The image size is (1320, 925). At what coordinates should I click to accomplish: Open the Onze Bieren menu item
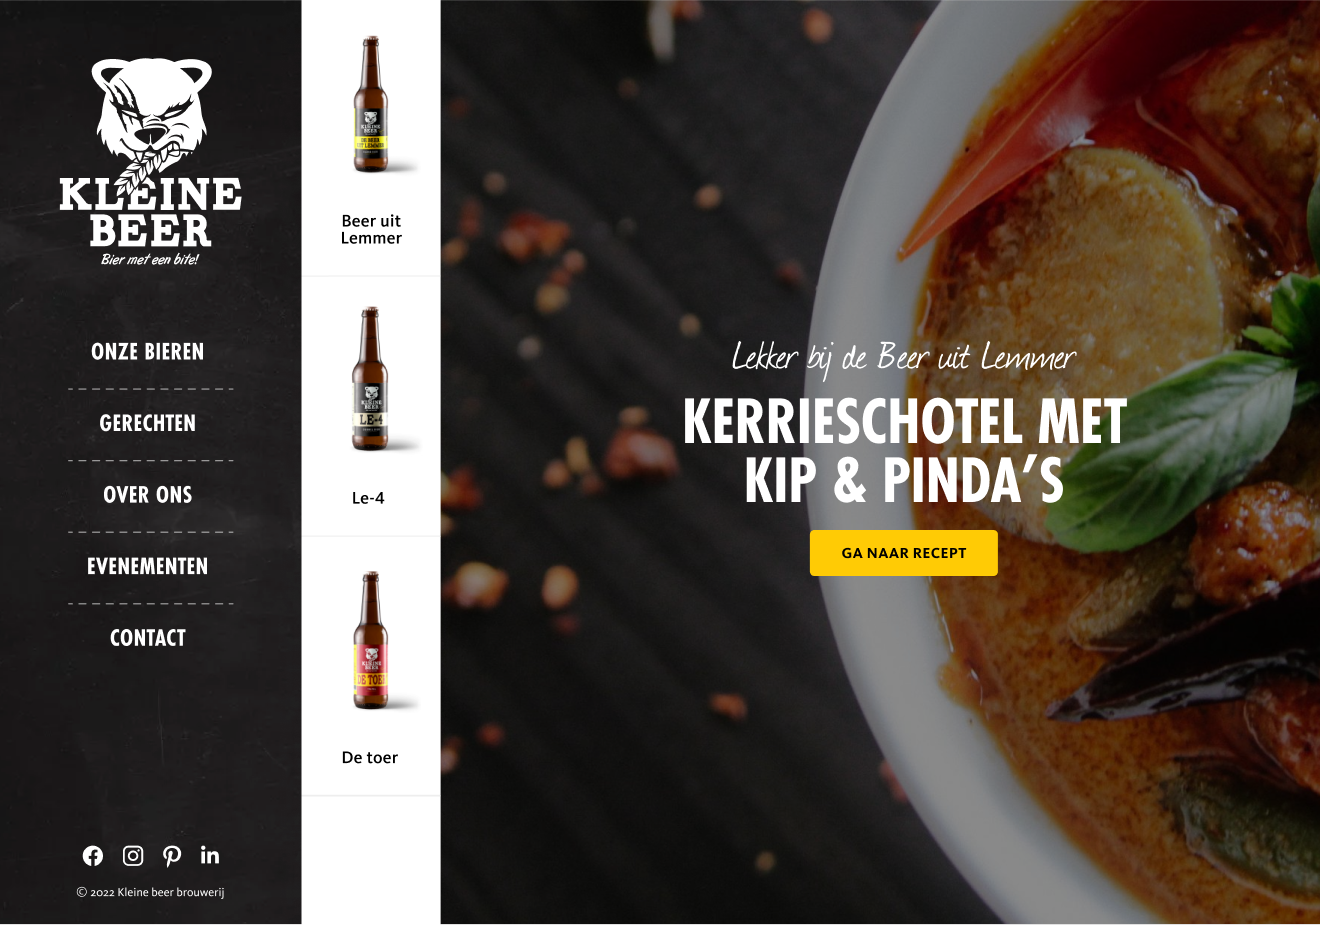[148, 352]
